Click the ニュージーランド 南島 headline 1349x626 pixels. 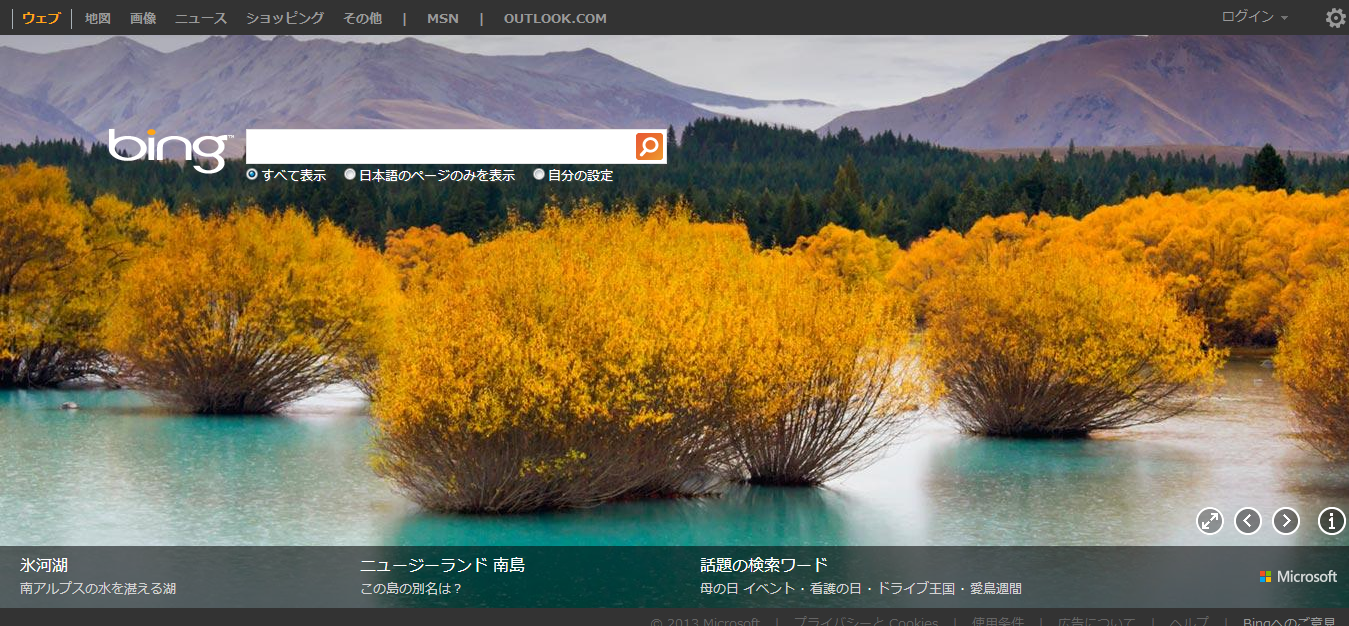442,565
